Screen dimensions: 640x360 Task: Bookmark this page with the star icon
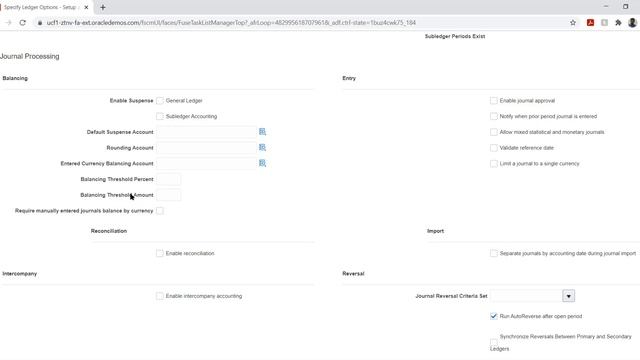pyautogui.click(x=573, y=23)
